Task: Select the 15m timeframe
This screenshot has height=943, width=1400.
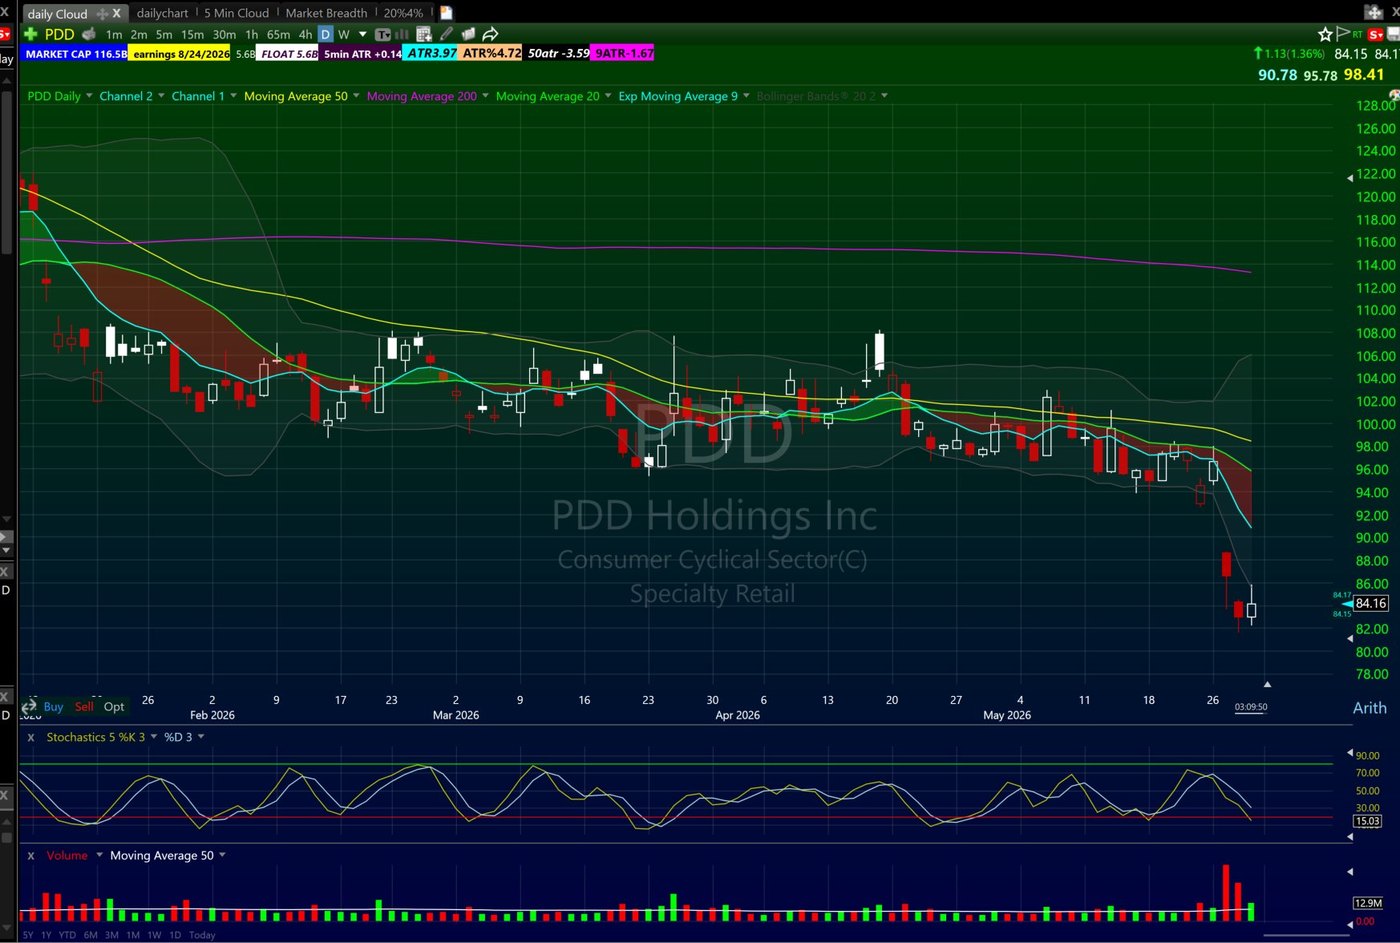Action: click(193, 34)
